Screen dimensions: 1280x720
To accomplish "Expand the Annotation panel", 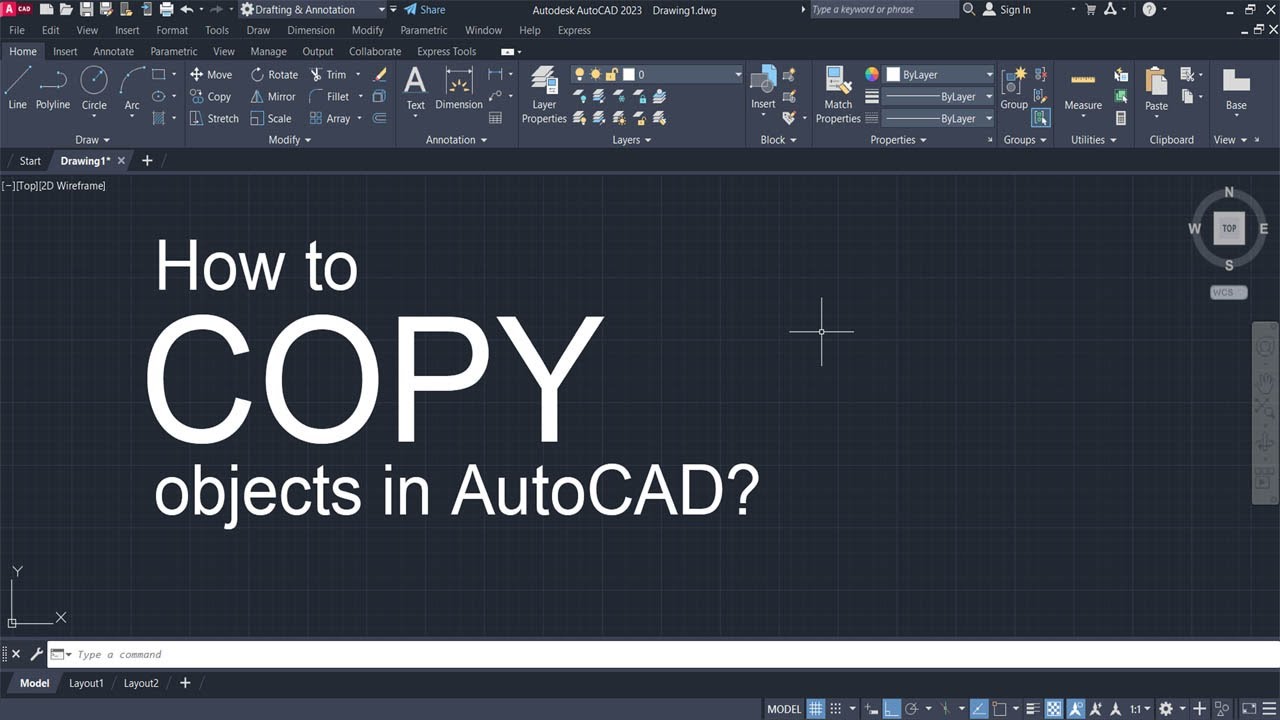I will coord(456,140).
